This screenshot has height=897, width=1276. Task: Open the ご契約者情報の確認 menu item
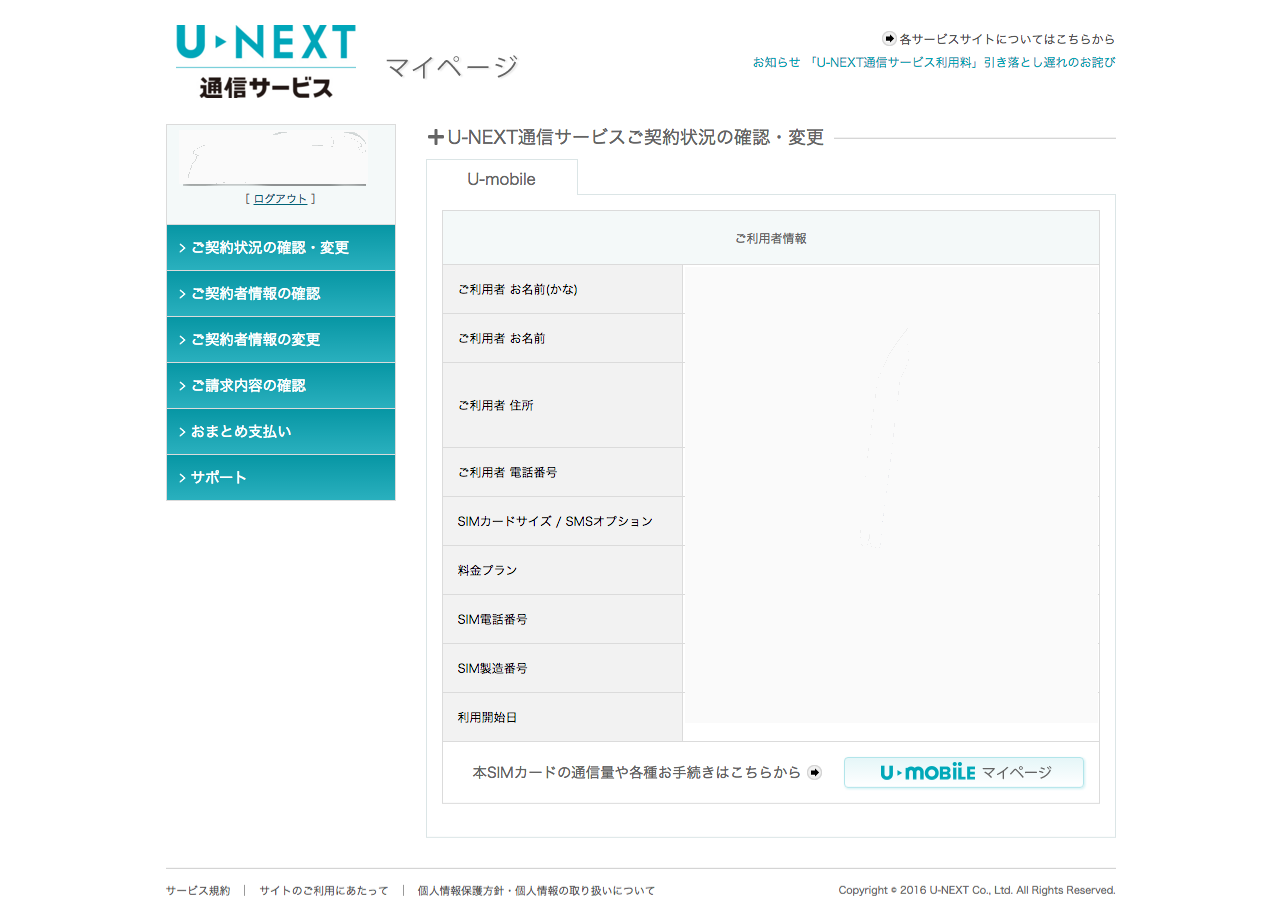point(281,294)
